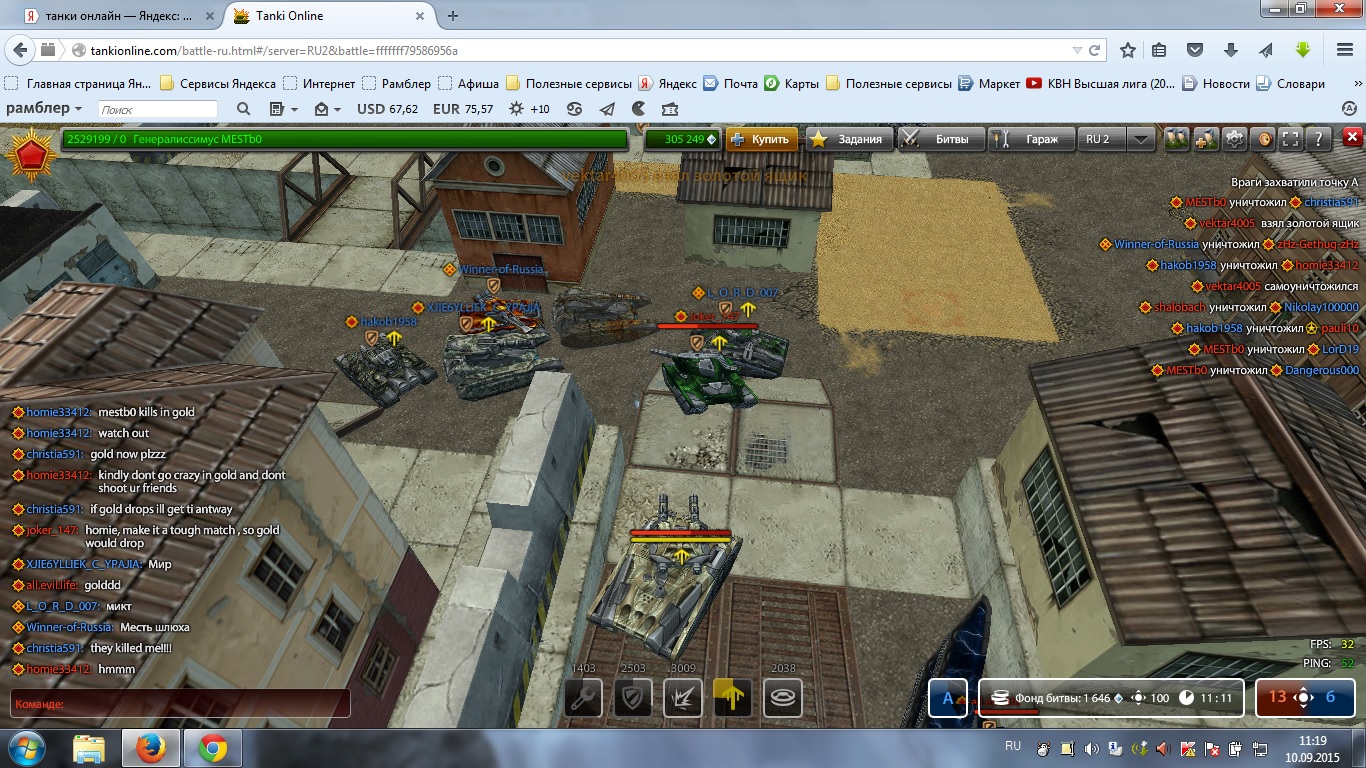Open the Гараж garage menu

tap(1031, 139)
